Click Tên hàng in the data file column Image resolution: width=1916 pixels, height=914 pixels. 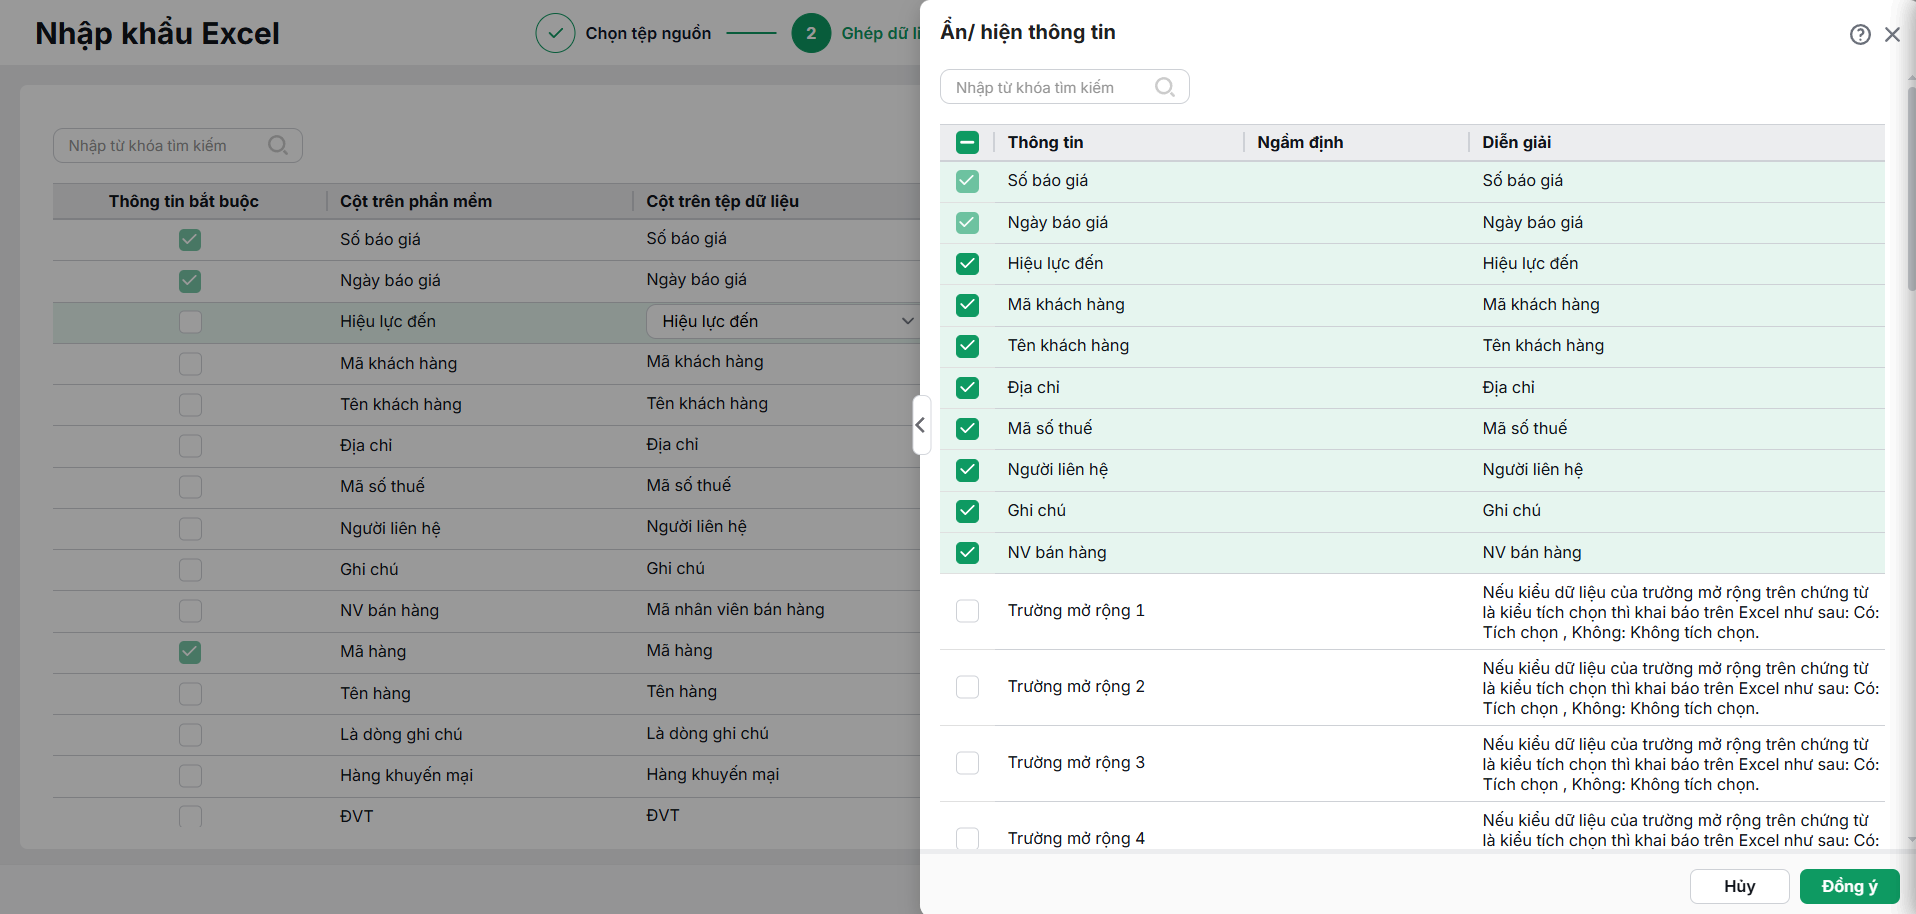681,691
